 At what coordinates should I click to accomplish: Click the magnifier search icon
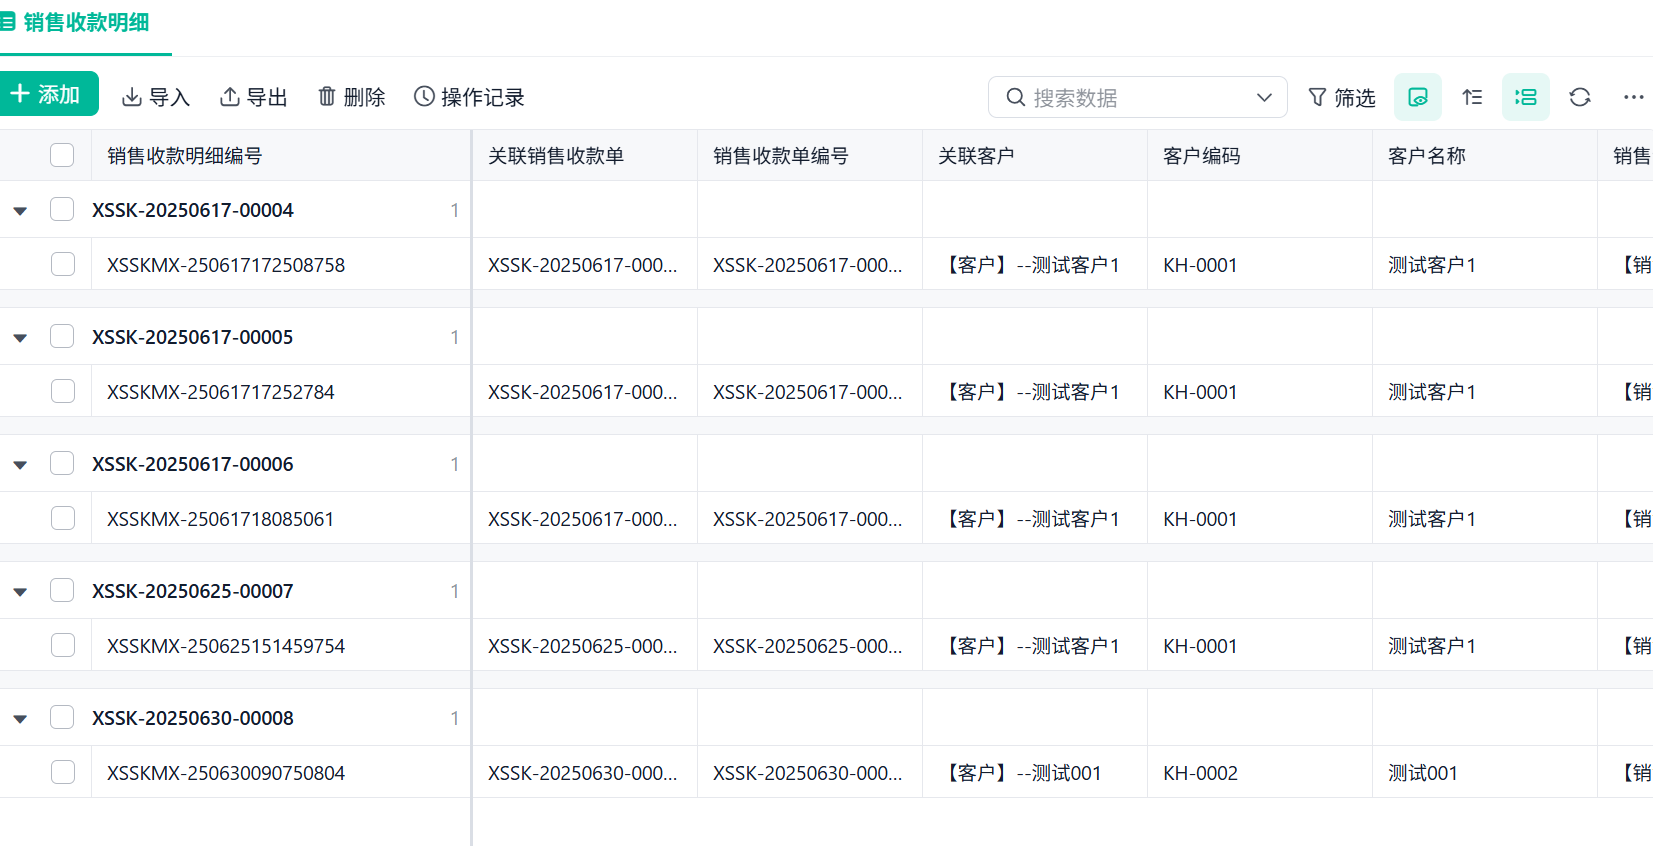click(x=1015, y=97)
